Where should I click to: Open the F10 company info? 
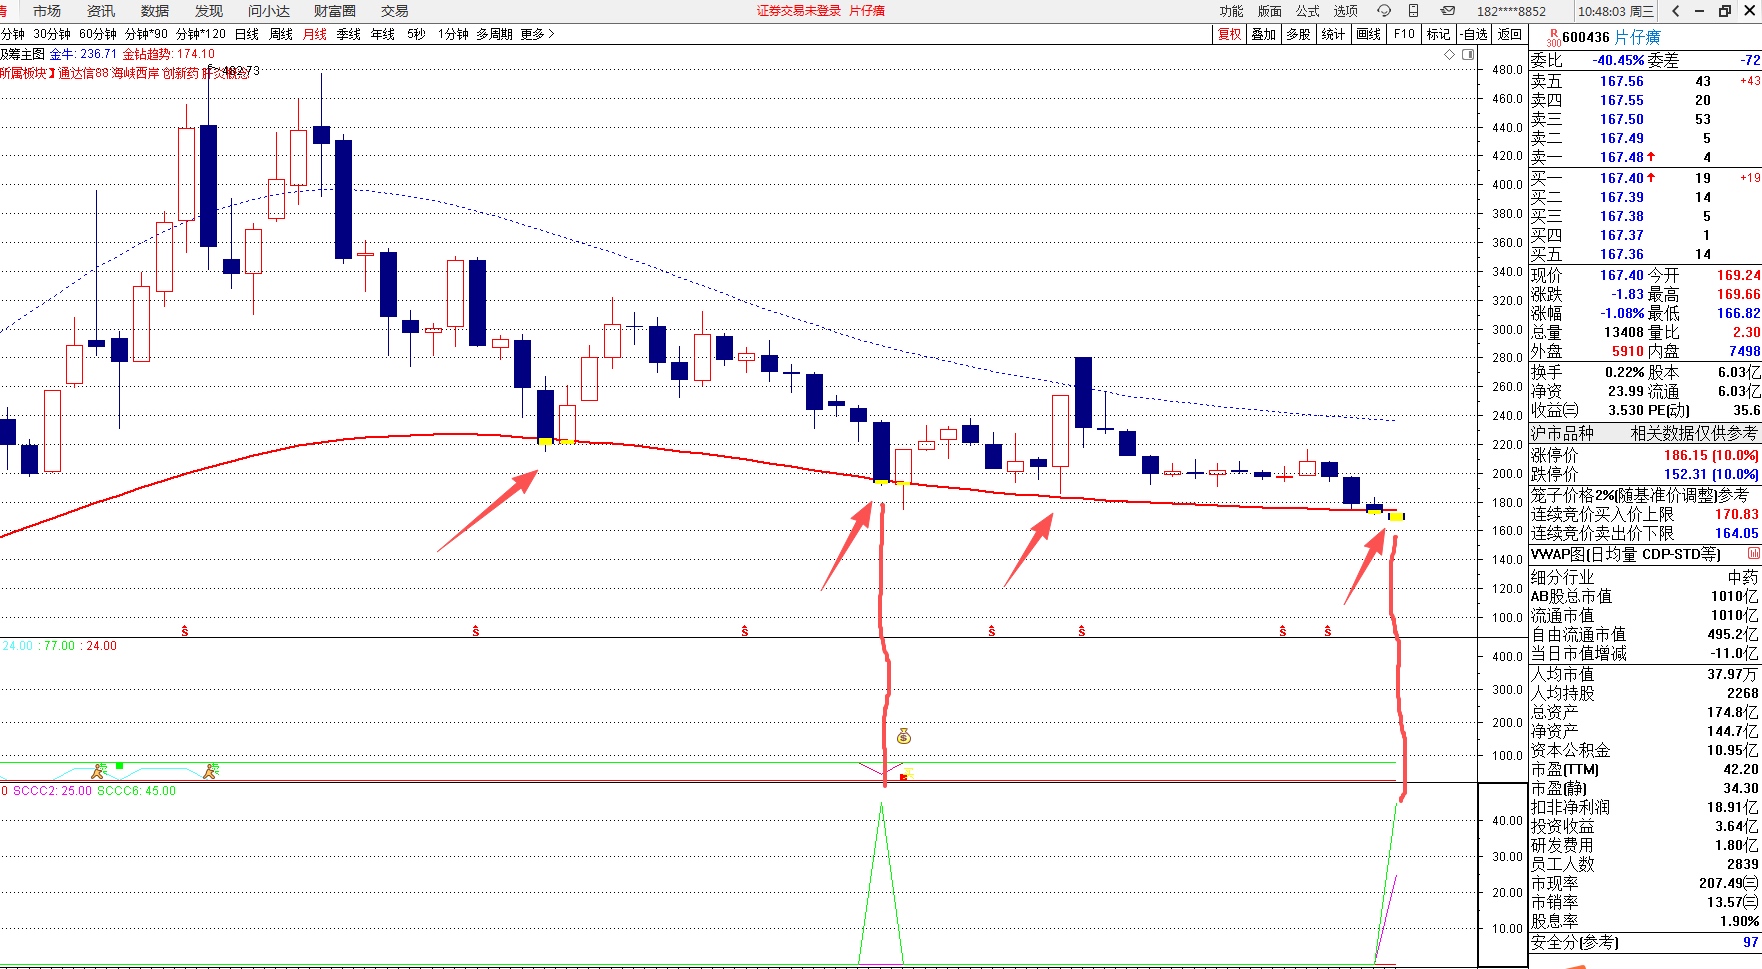[x=1404, y=34]
